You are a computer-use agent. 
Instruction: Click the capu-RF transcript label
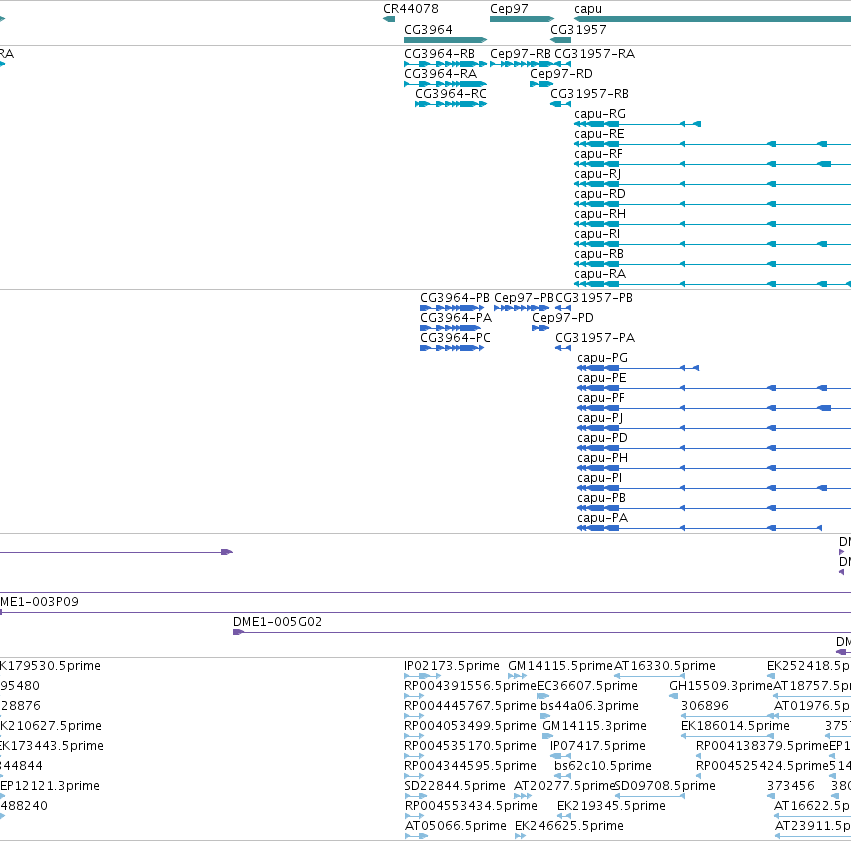click(599, 154)
